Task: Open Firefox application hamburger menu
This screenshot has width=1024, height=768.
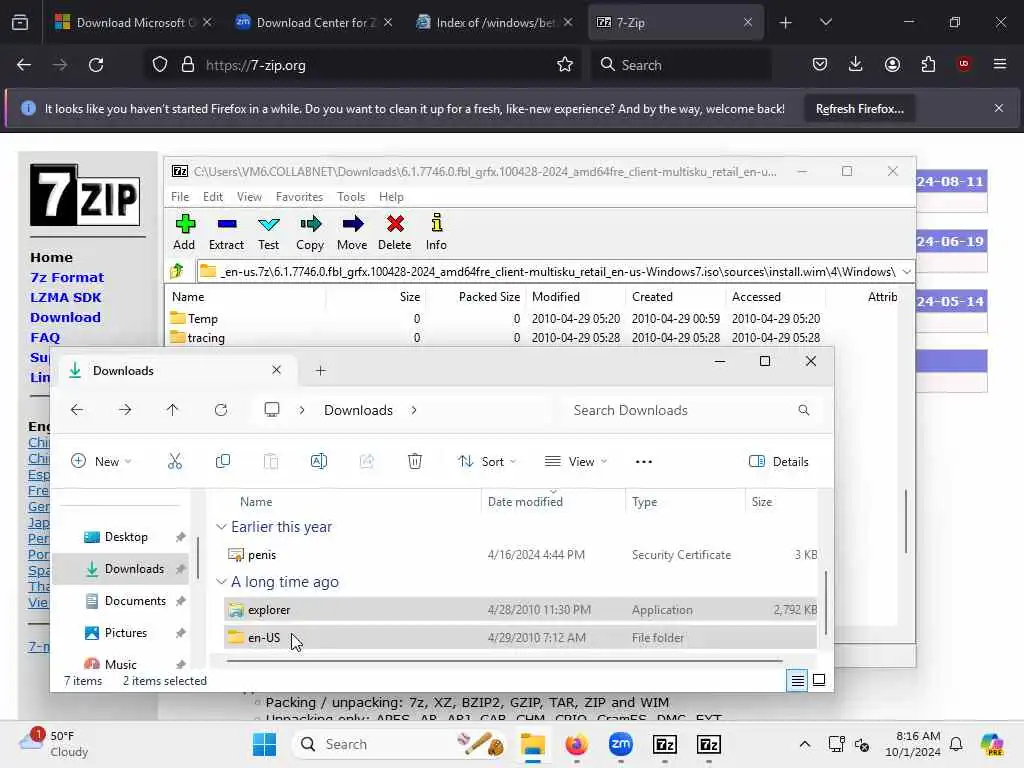Action: point(1000,65)
